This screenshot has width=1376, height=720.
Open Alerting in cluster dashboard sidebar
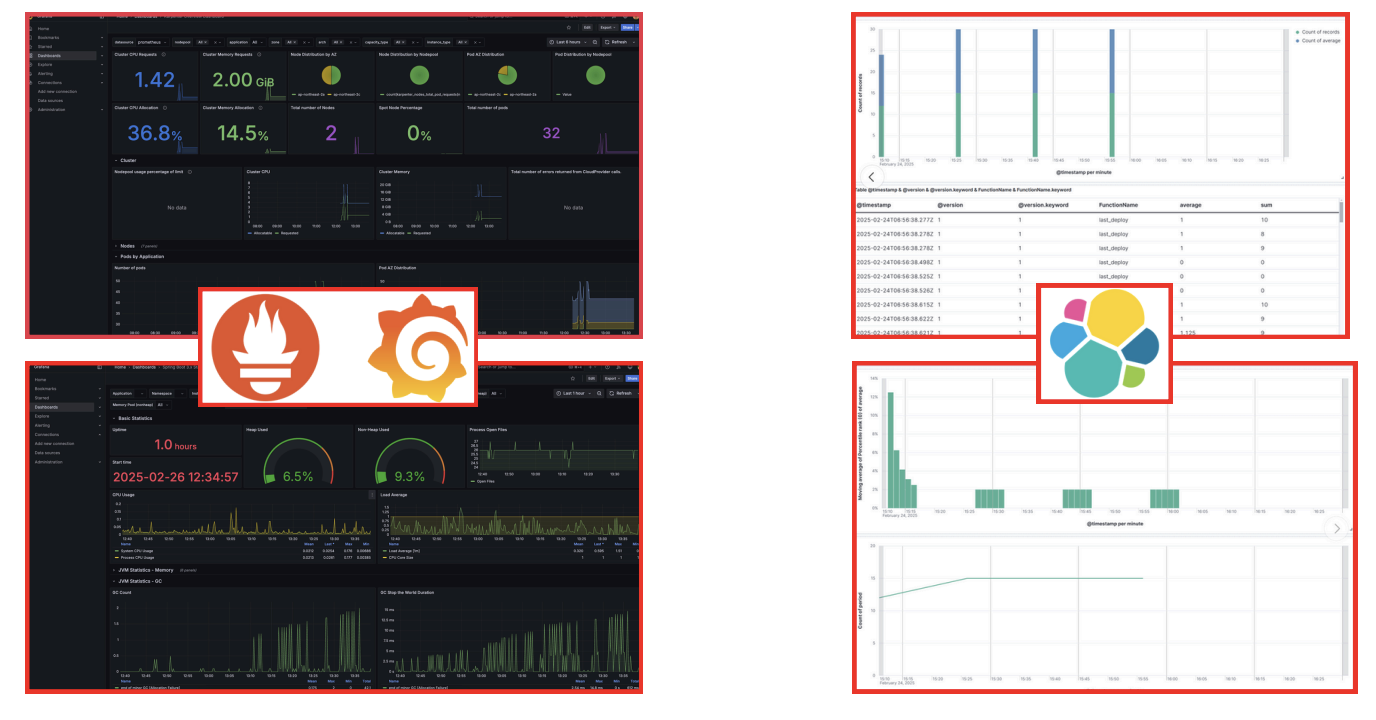[46, 73]
